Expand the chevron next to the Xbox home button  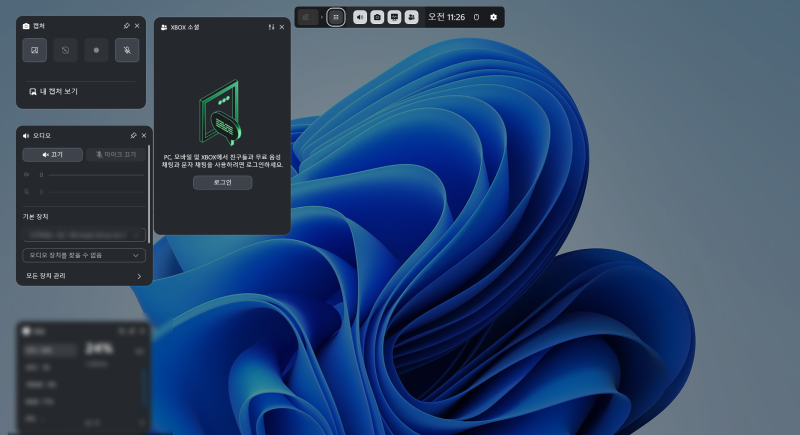click(322, 17)
